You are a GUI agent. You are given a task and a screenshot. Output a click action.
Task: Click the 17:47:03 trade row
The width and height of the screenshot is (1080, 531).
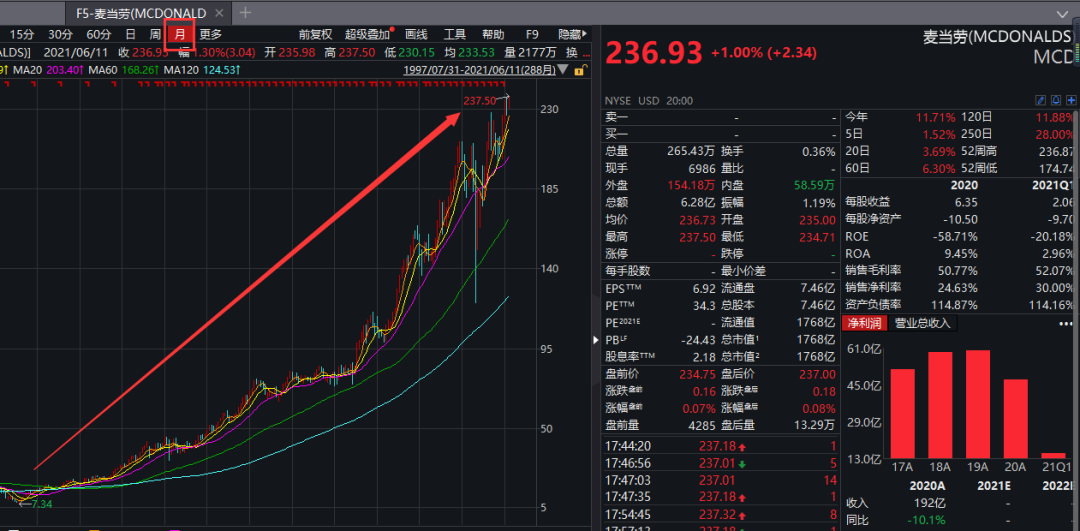click(x=721, y=479)
